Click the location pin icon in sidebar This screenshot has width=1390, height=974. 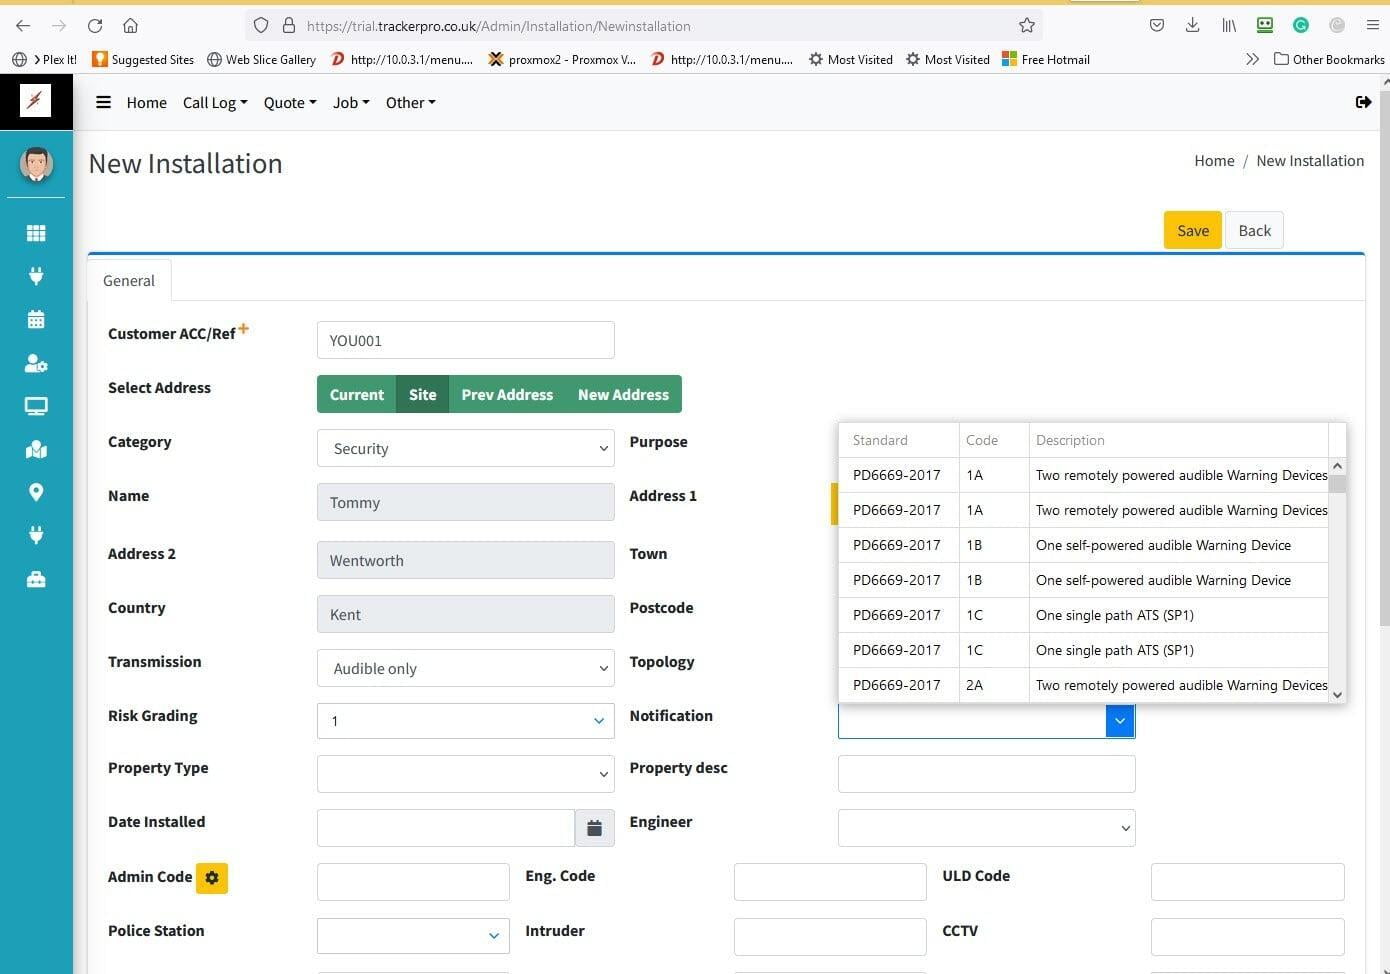coord(36,492)
